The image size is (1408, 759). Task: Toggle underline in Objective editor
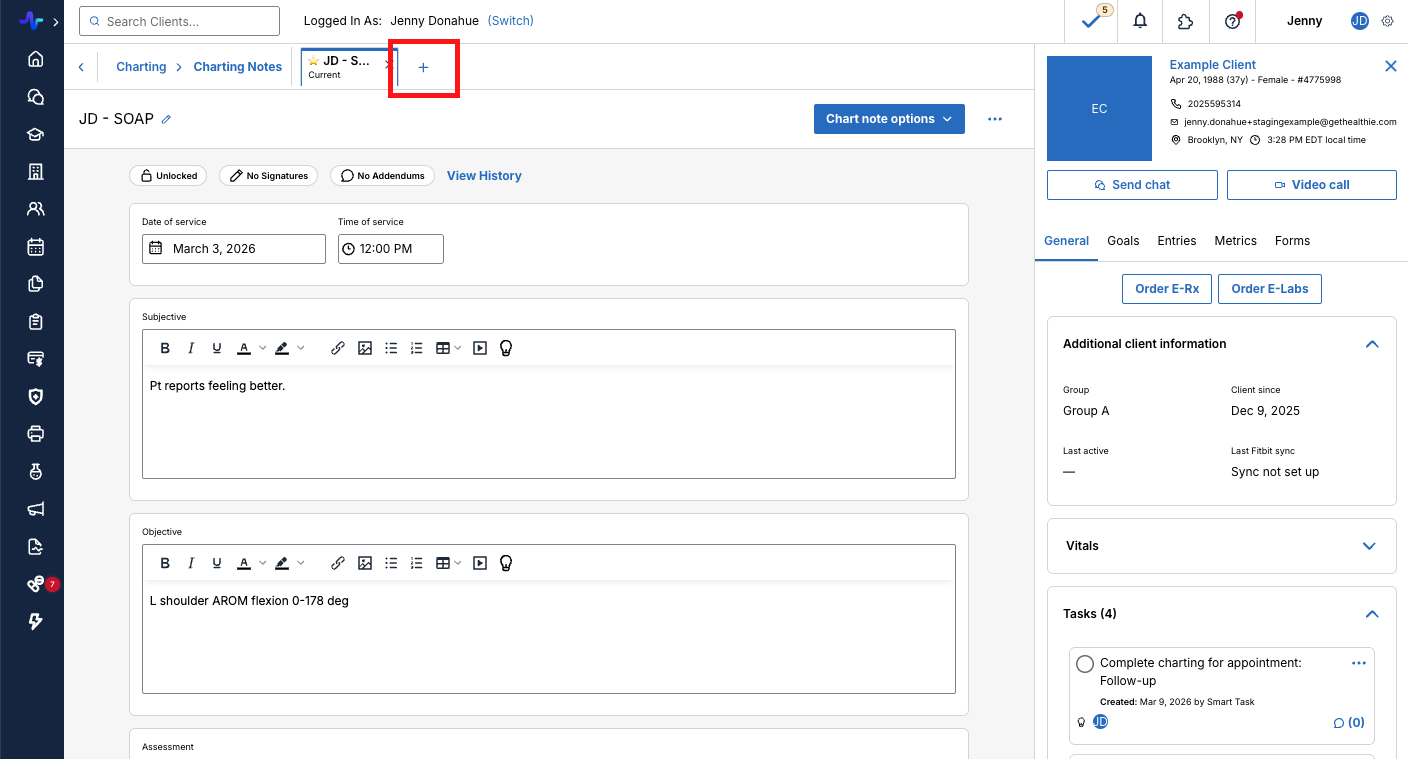[217, 563]
